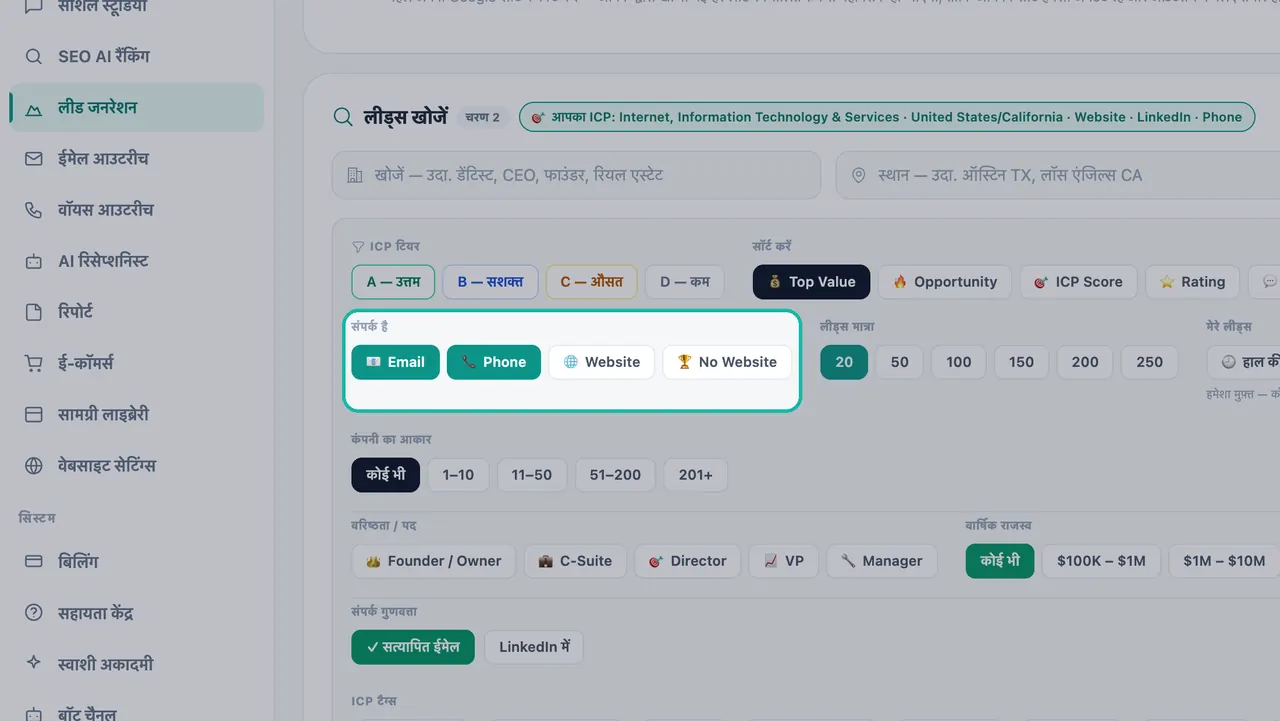Click the ईमेल आउटरीच envelope icon
Image resolution: width=1280 pixels, height=721 pixels.
34,158
